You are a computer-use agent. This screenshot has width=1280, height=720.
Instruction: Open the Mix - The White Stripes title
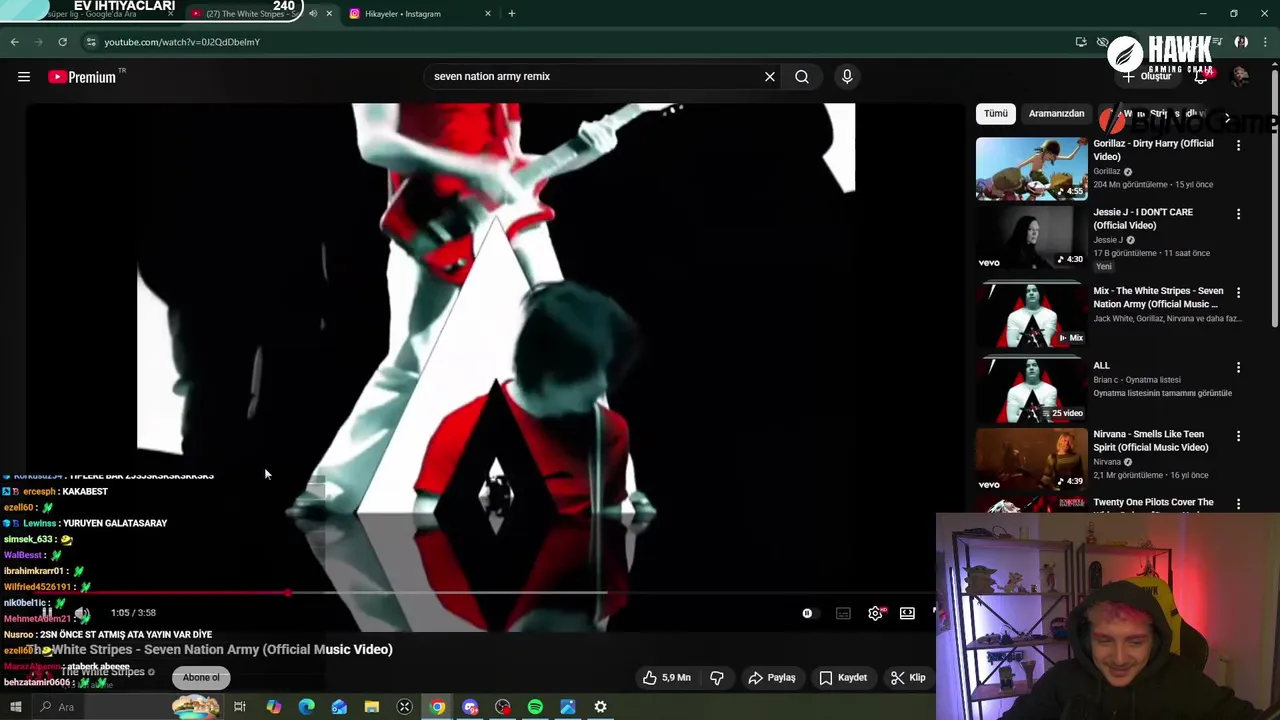click(1158, 297)
